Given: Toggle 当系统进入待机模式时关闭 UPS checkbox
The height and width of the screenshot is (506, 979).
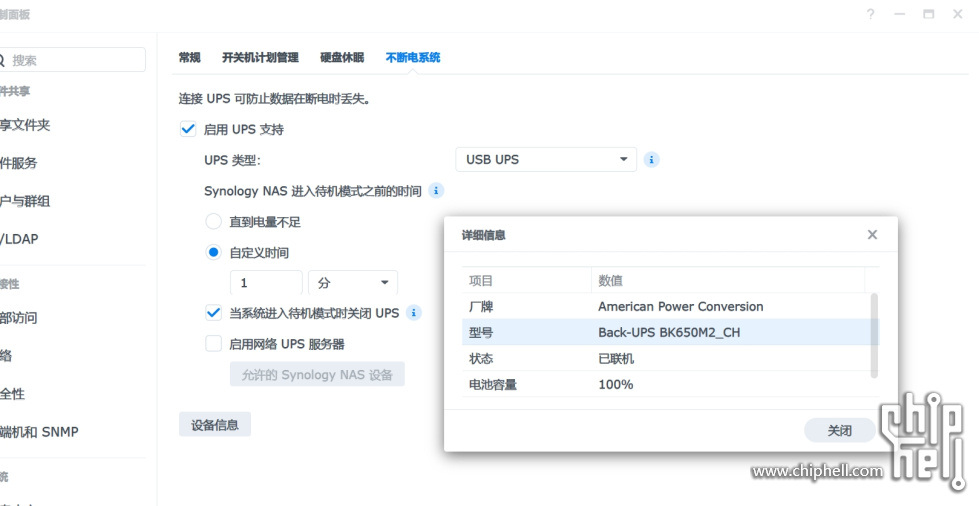Looking at the screenshot, I should click(x=214, y=313).
